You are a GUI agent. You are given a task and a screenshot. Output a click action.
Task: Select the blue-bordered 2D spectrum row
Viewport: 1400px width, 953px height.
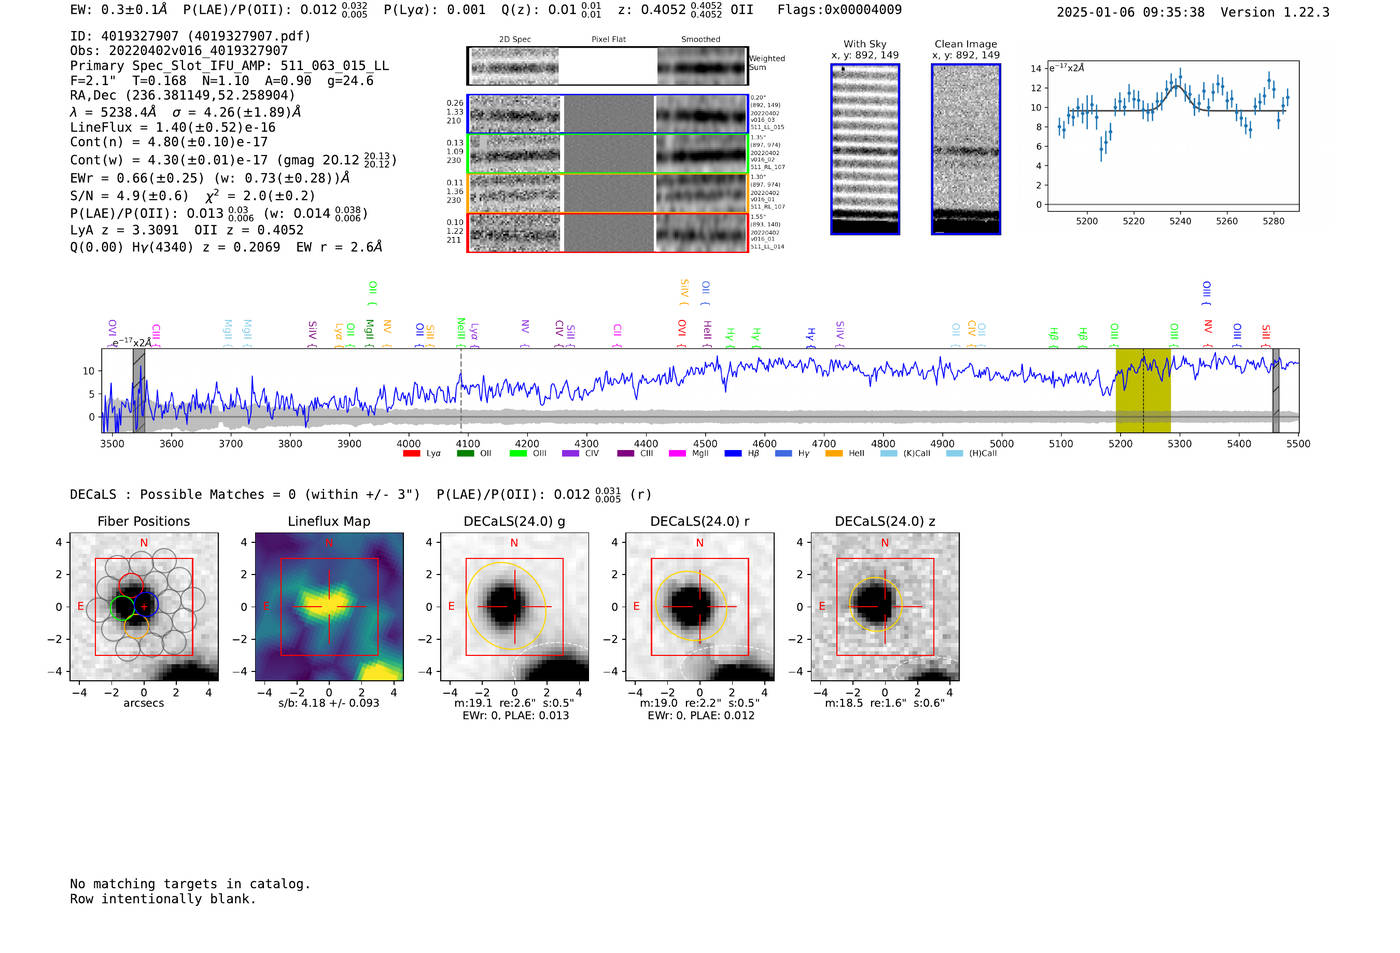pyautogui.click(x=608, y=114)
